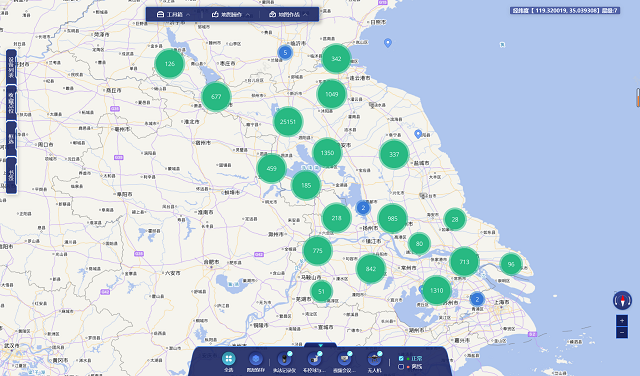Open the 25151 device cluster marker
This screenshot has height=376, width=640.
pos(288,122)
